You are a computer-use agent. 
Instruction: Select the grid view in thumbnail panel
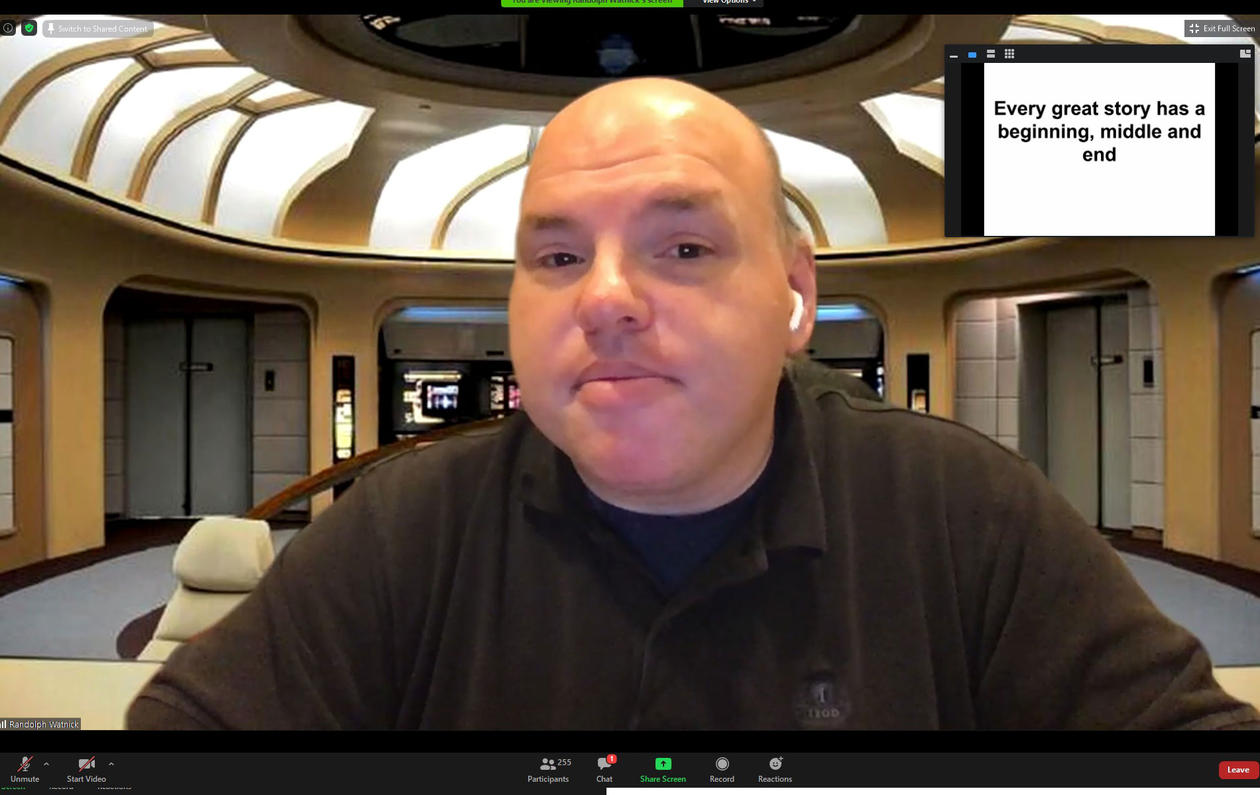pyautogui.click(x=1009, y=54)
